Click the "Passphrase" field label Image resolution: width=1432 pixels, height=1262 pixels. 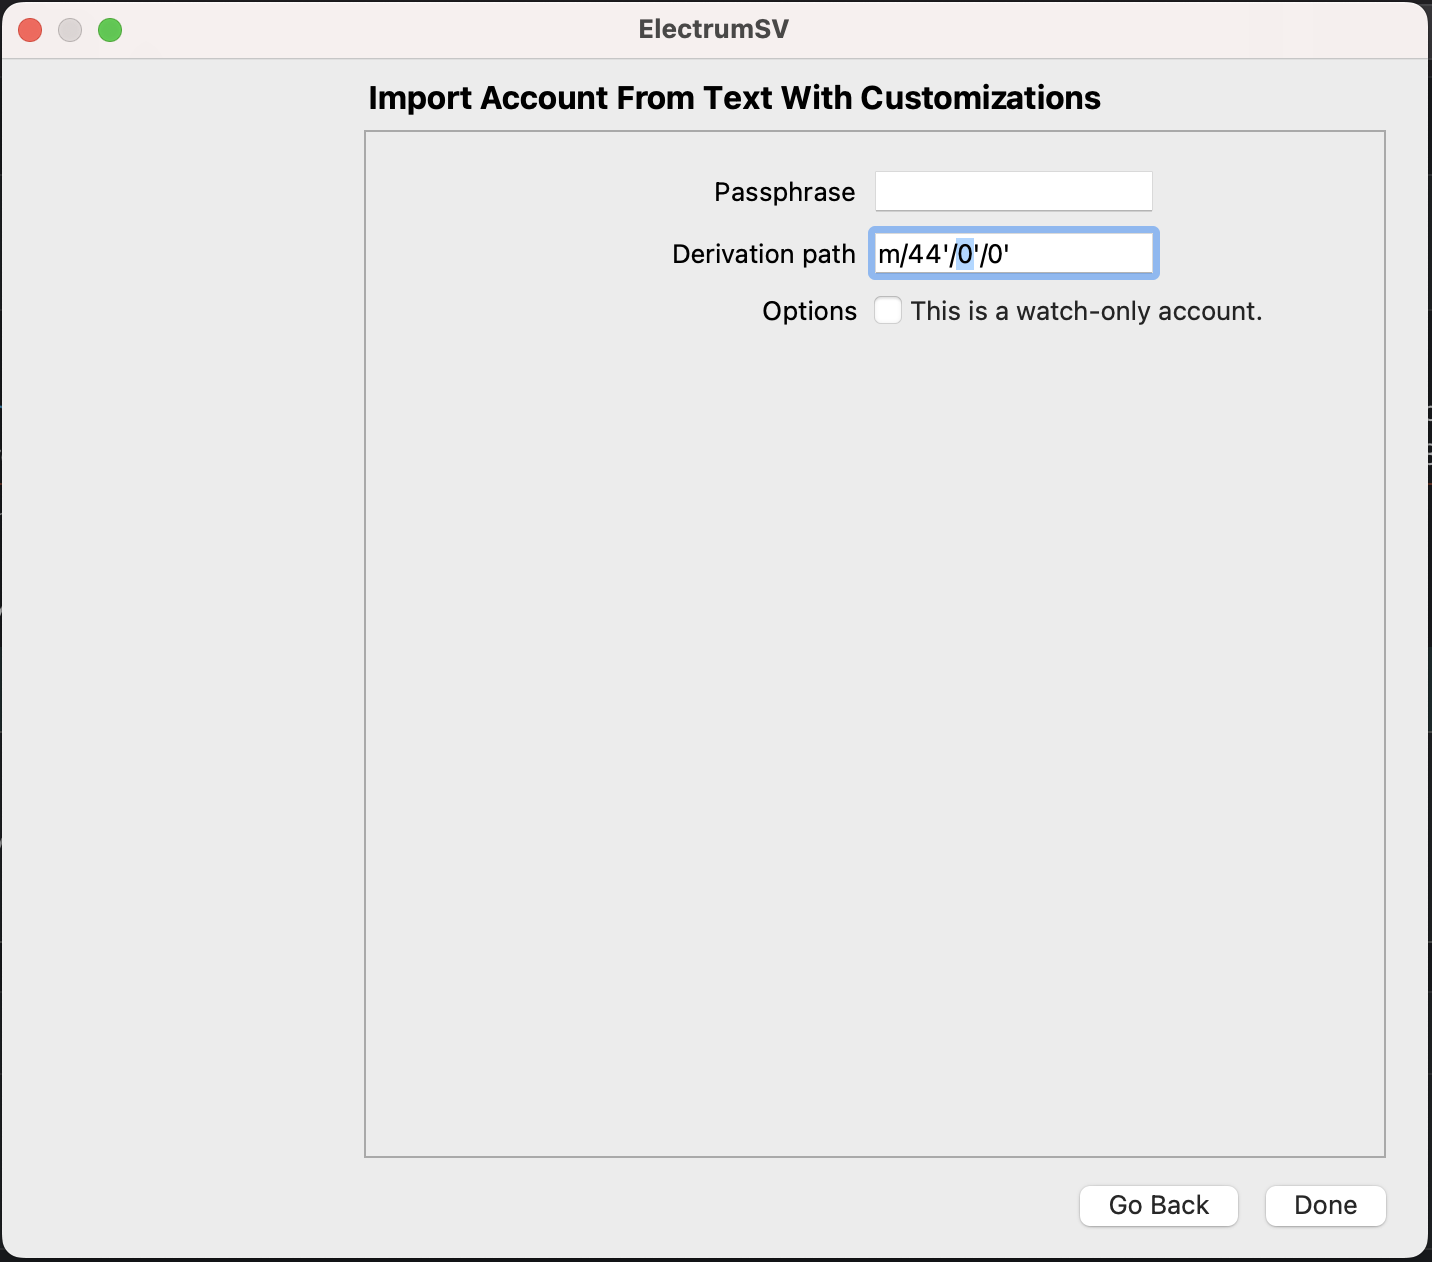tap(784, 192)
